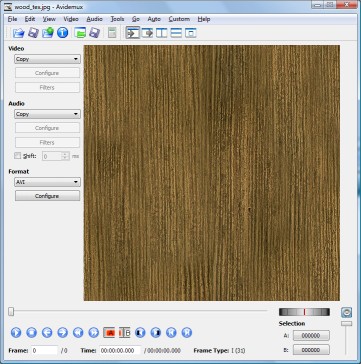Open the Tools menu
Viewport: 361px width, 364px height.
click(117, 19)
